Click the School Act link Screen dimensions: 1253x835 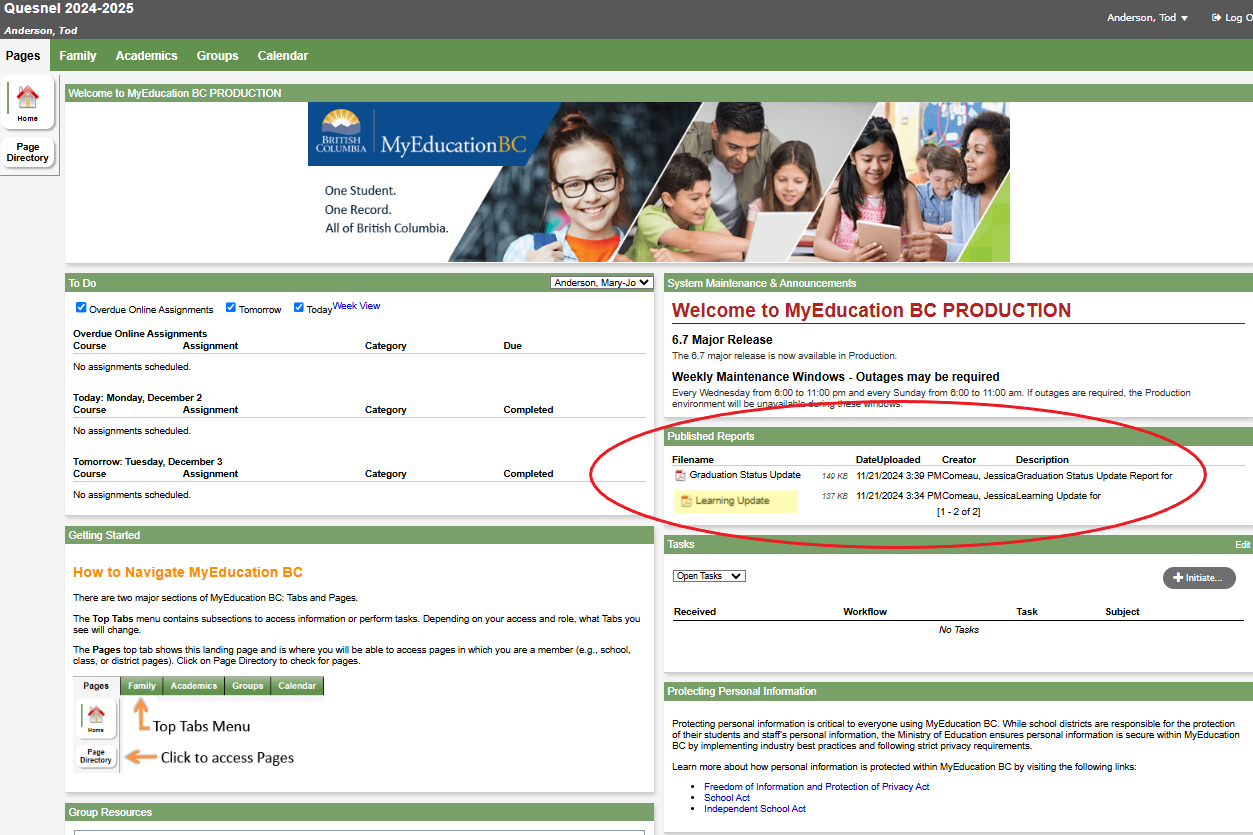pyautogui.click(x=726, y=797)
